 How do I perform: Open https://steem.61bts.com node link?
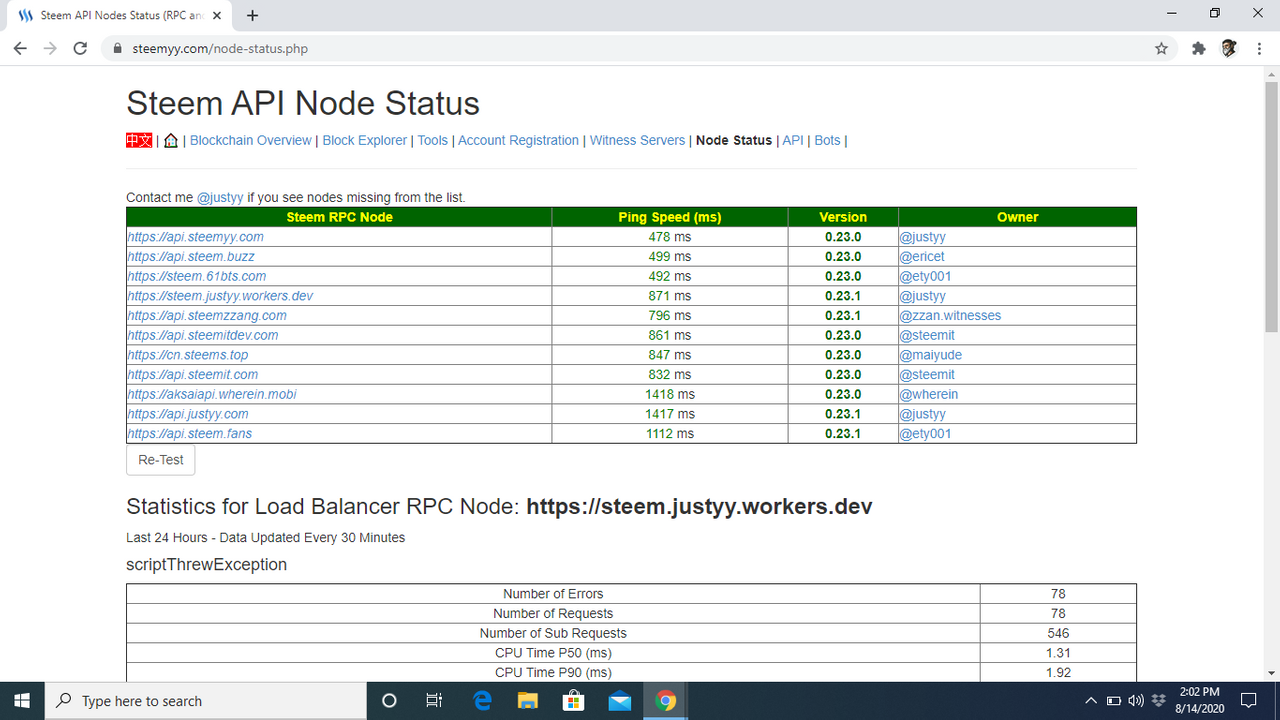(197, 276)
